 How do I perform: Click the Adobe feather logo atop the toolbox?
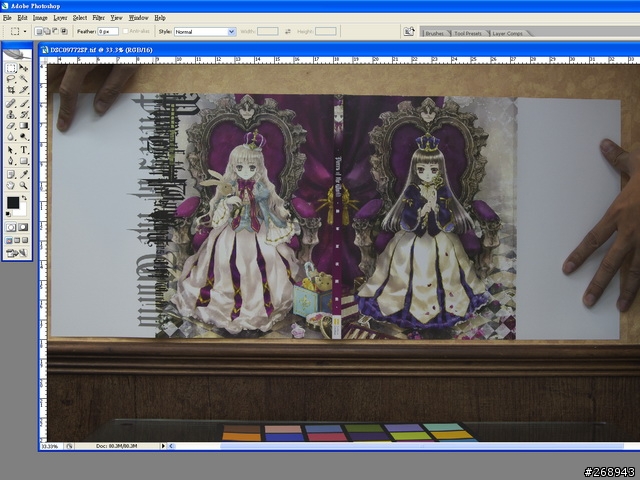tap(17, 54)
